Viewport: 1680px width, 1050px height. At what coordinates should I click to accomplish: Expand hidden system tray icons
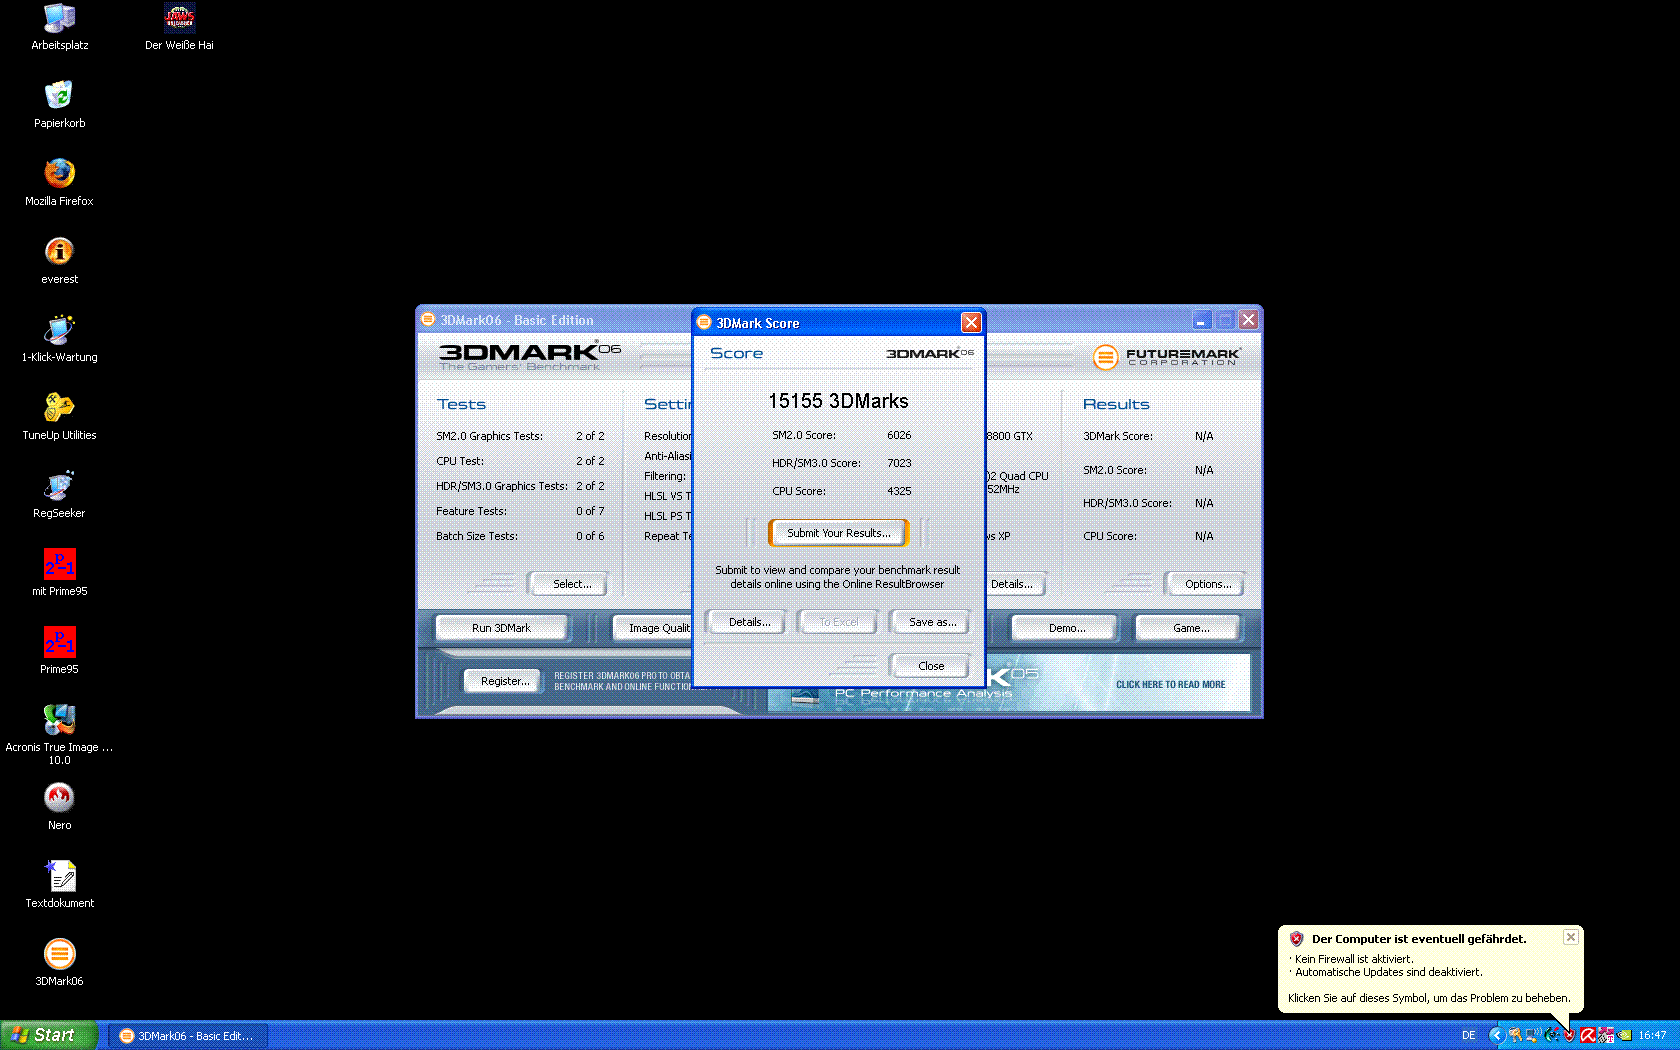pos(1497,1036)
